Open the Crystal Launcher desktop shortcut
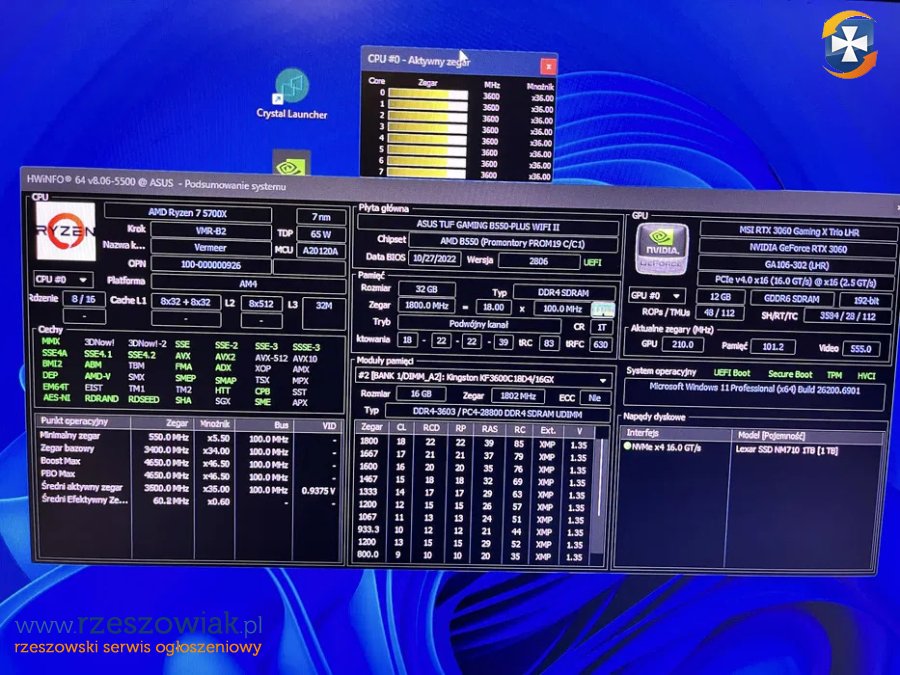The height and width of the screenshot is (675, 900). coord(291,92)
